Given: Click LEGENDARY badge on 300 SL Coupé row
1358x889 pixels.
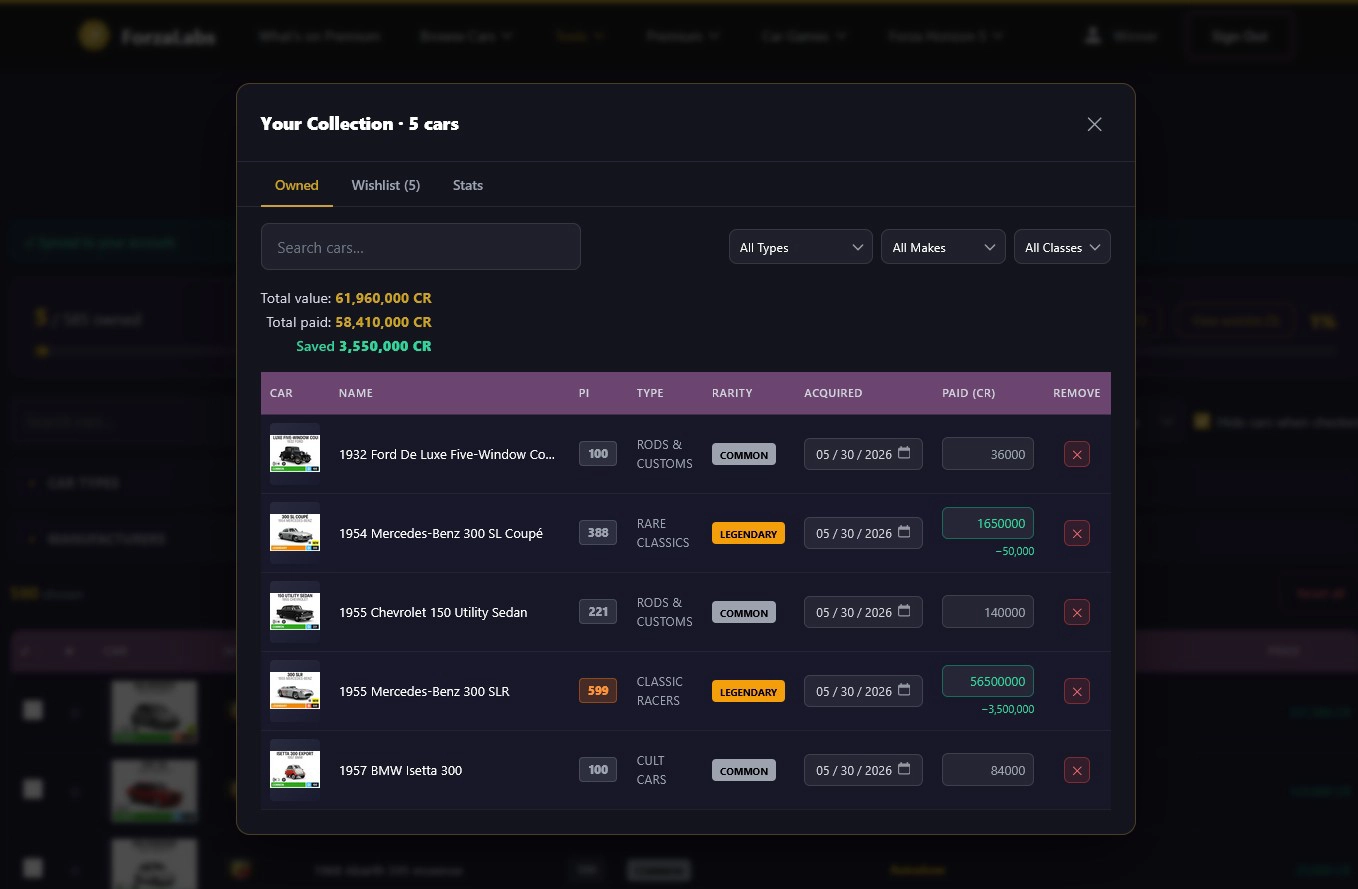Looking at the screenshot, I should (x=748, y=534).
